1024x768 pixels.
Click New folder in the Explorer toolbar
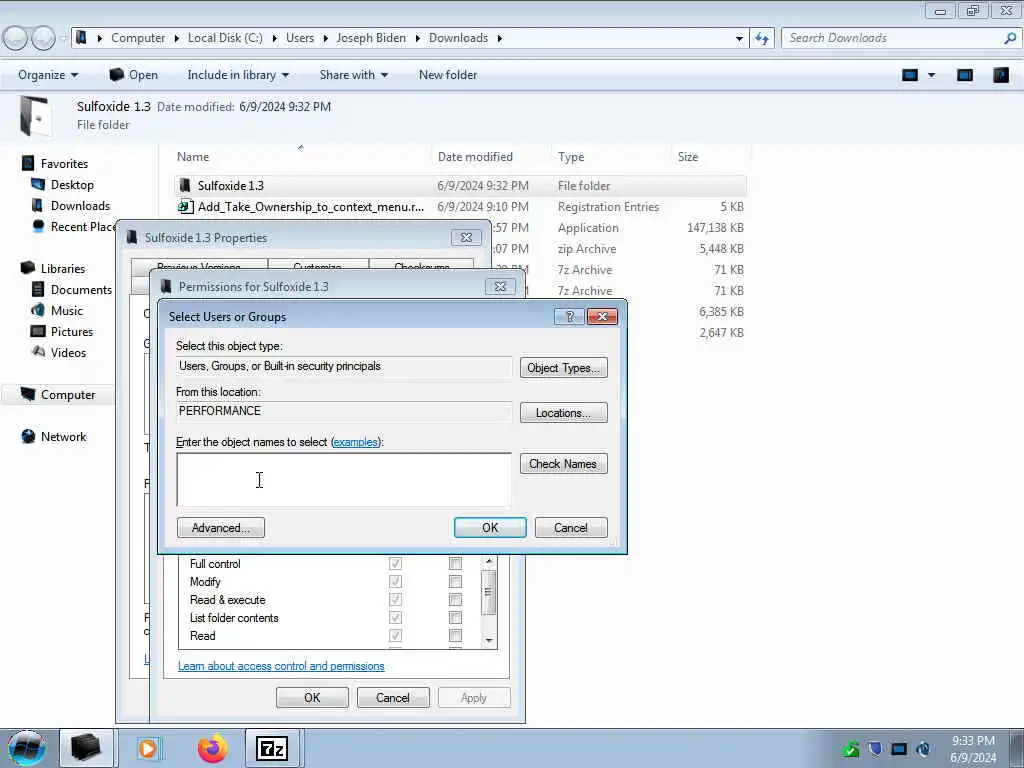[448, 75]
